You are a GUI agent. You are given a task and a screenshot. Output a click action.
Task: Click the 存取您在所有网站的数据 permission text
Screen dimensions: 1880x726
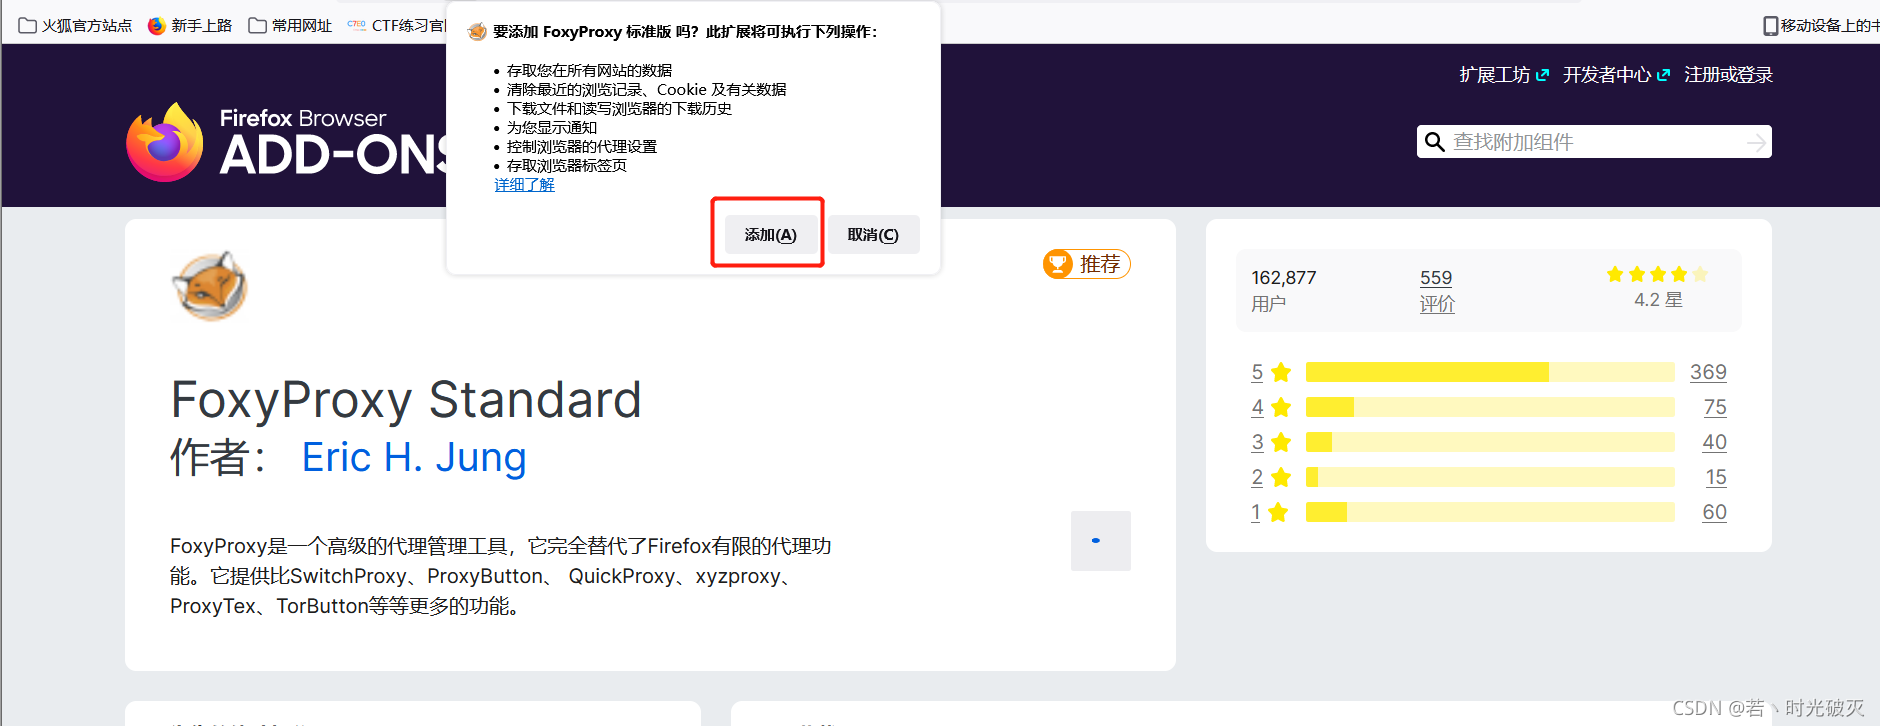point(589,70)
